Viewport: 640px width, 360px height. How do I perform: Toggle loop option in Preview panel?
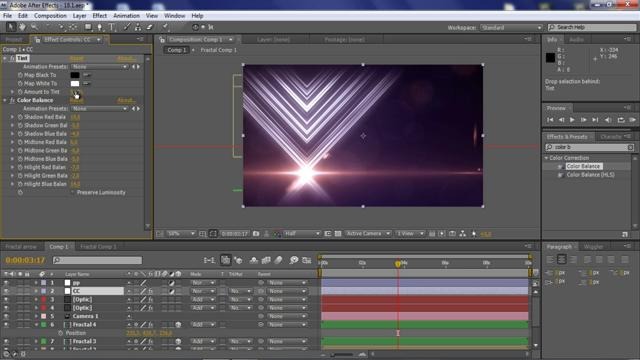[621, 120]
